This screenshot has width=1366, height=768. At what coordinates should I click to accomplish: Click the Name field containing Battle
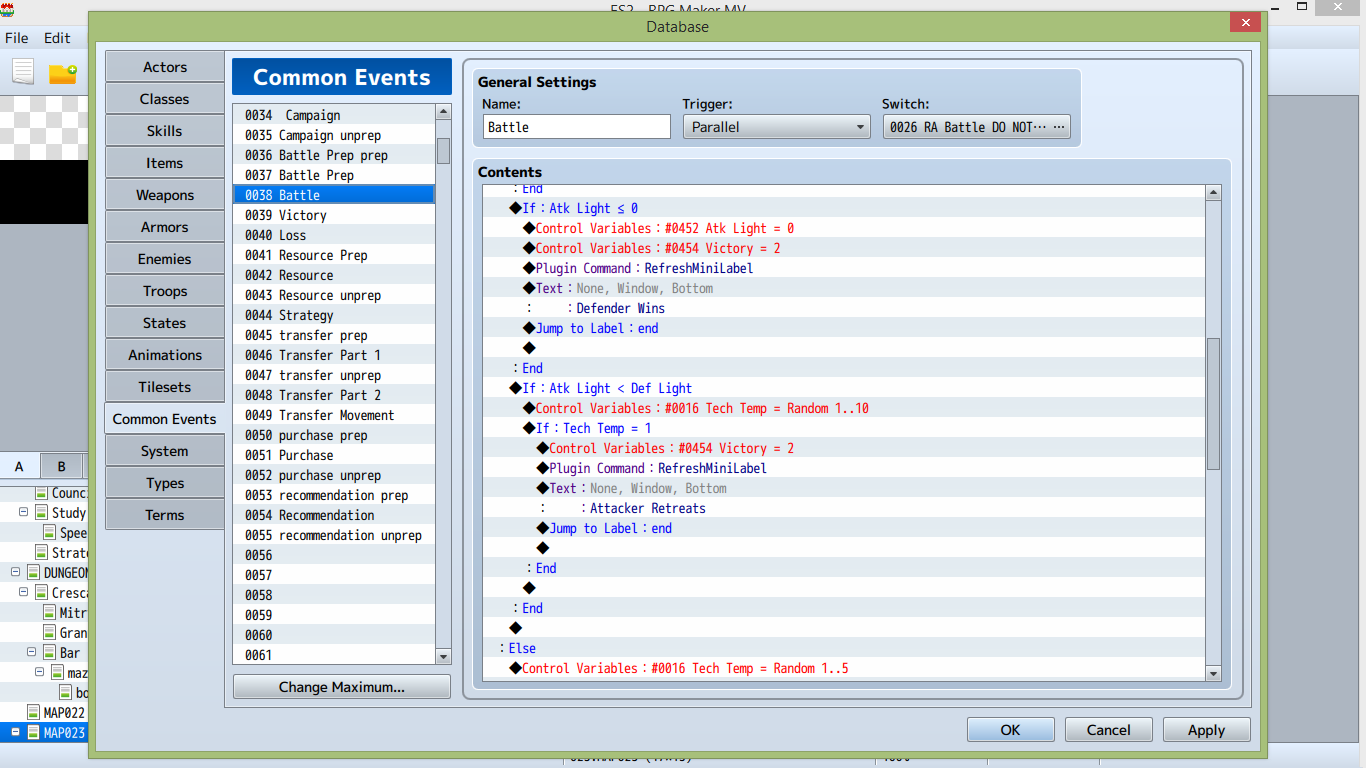[577, 127]
